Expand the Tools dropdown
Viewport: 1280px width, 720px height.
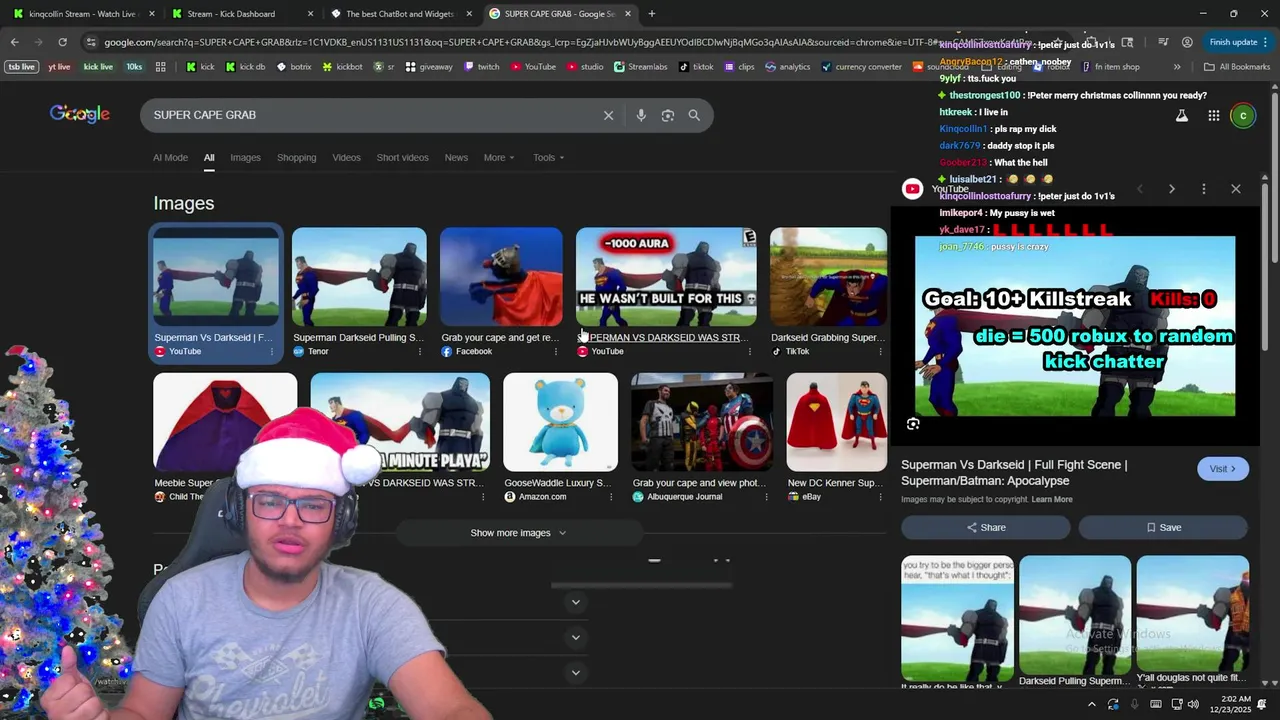pos(549,158)
